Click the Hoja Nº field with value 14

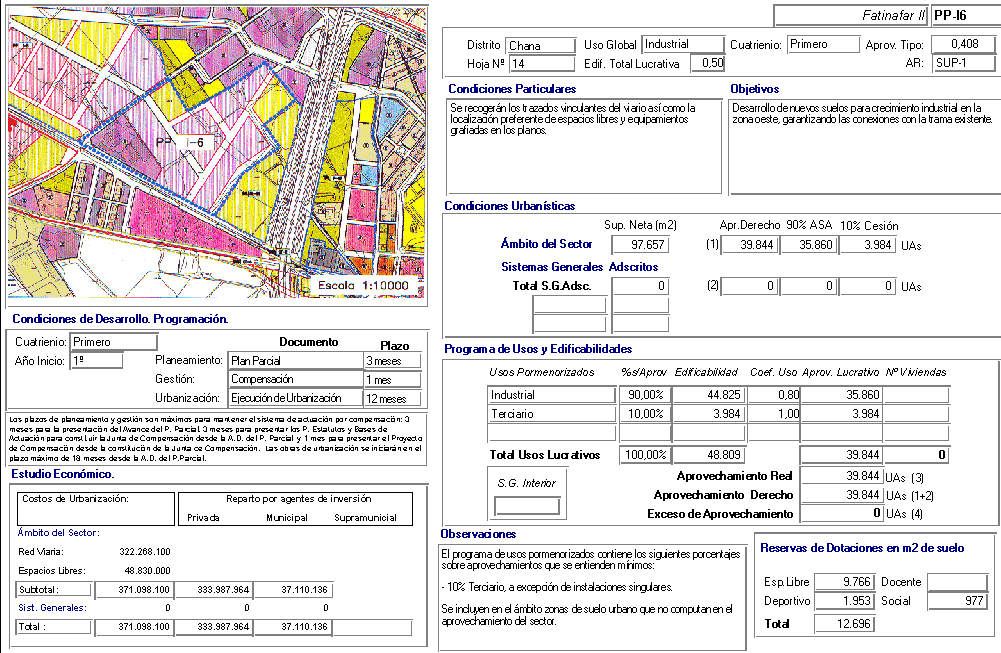[x=540, y=64]
